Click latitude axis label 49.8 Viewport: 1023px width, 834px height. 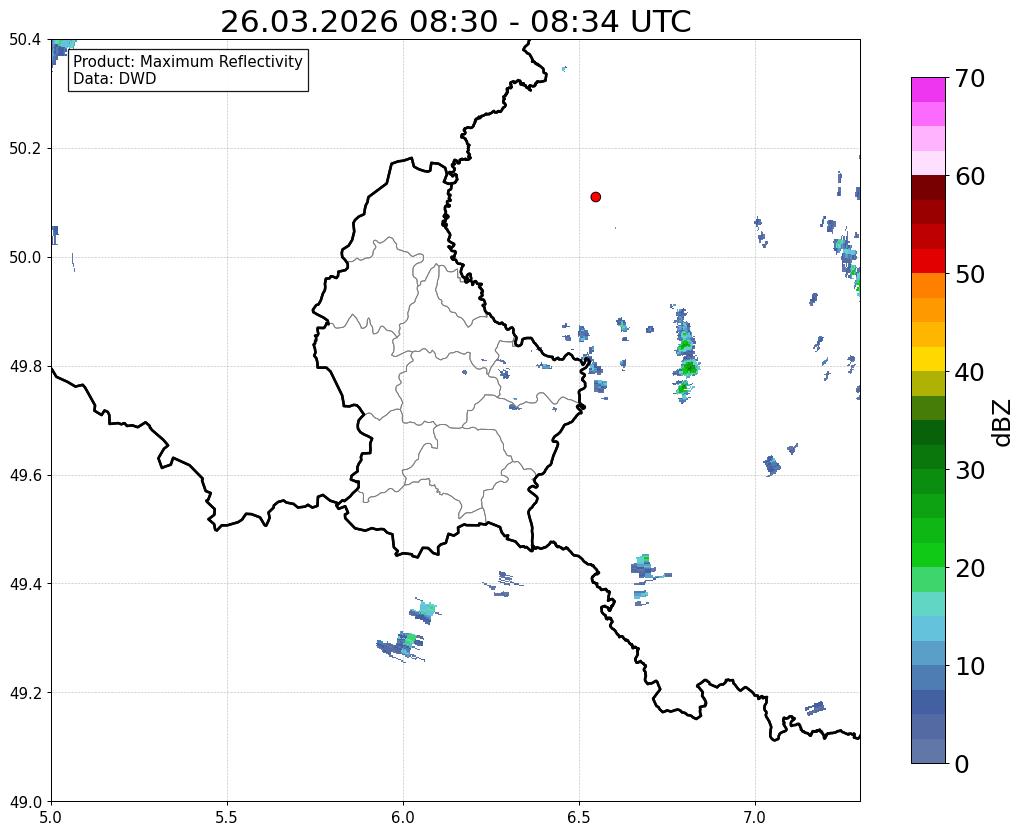pyautogui.click(x=25, y=367)
